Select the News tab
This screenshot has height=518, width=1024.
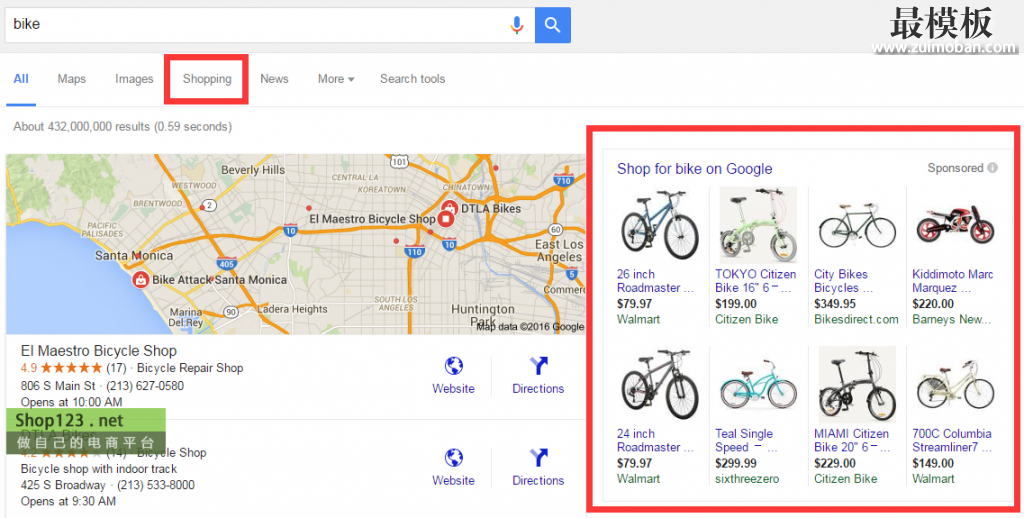pos(274,79)
